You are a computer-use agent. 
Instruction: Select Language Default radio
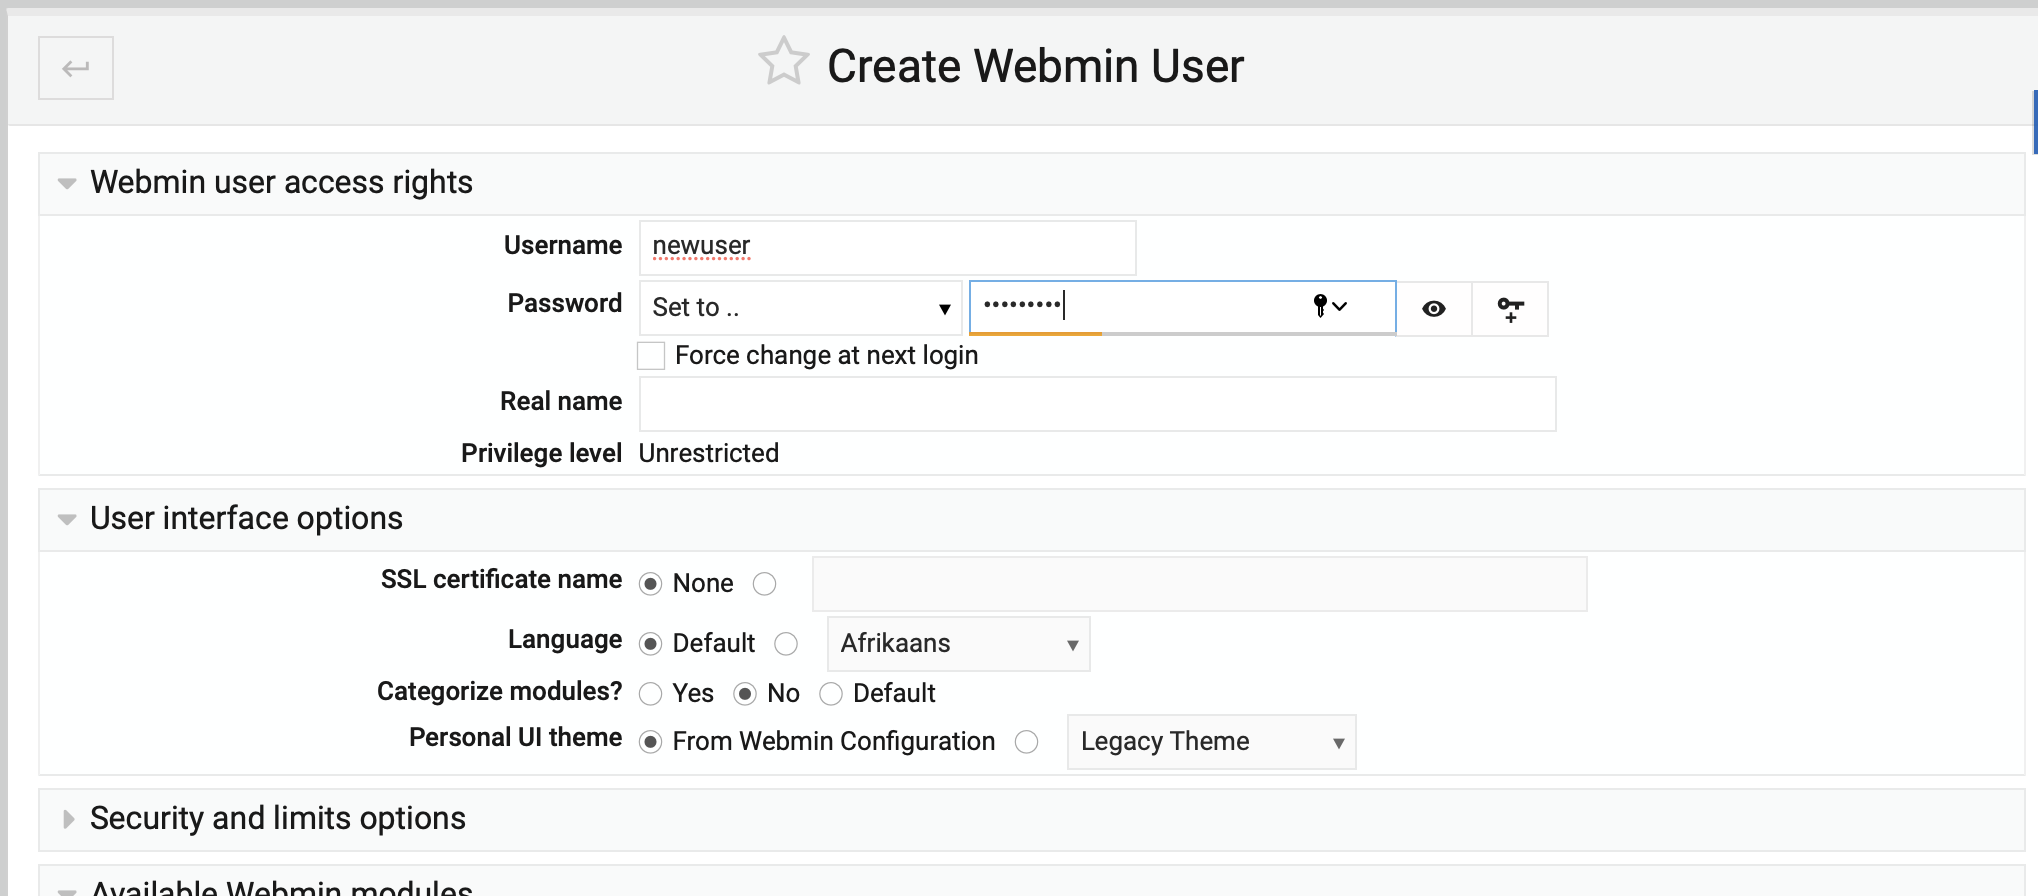pos(650,644)
